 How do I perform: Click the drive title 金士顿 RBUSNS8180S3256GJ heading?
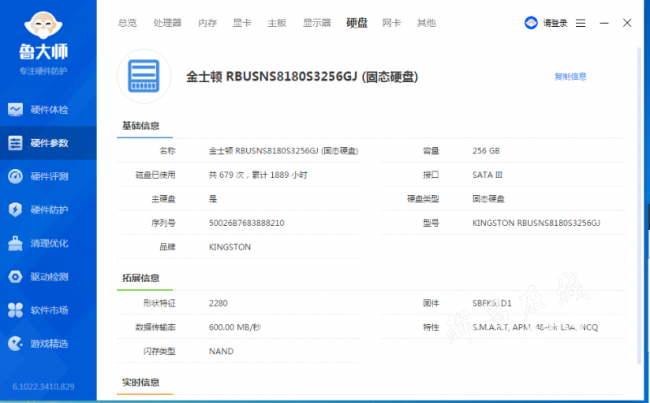click(x=302, y=77)
